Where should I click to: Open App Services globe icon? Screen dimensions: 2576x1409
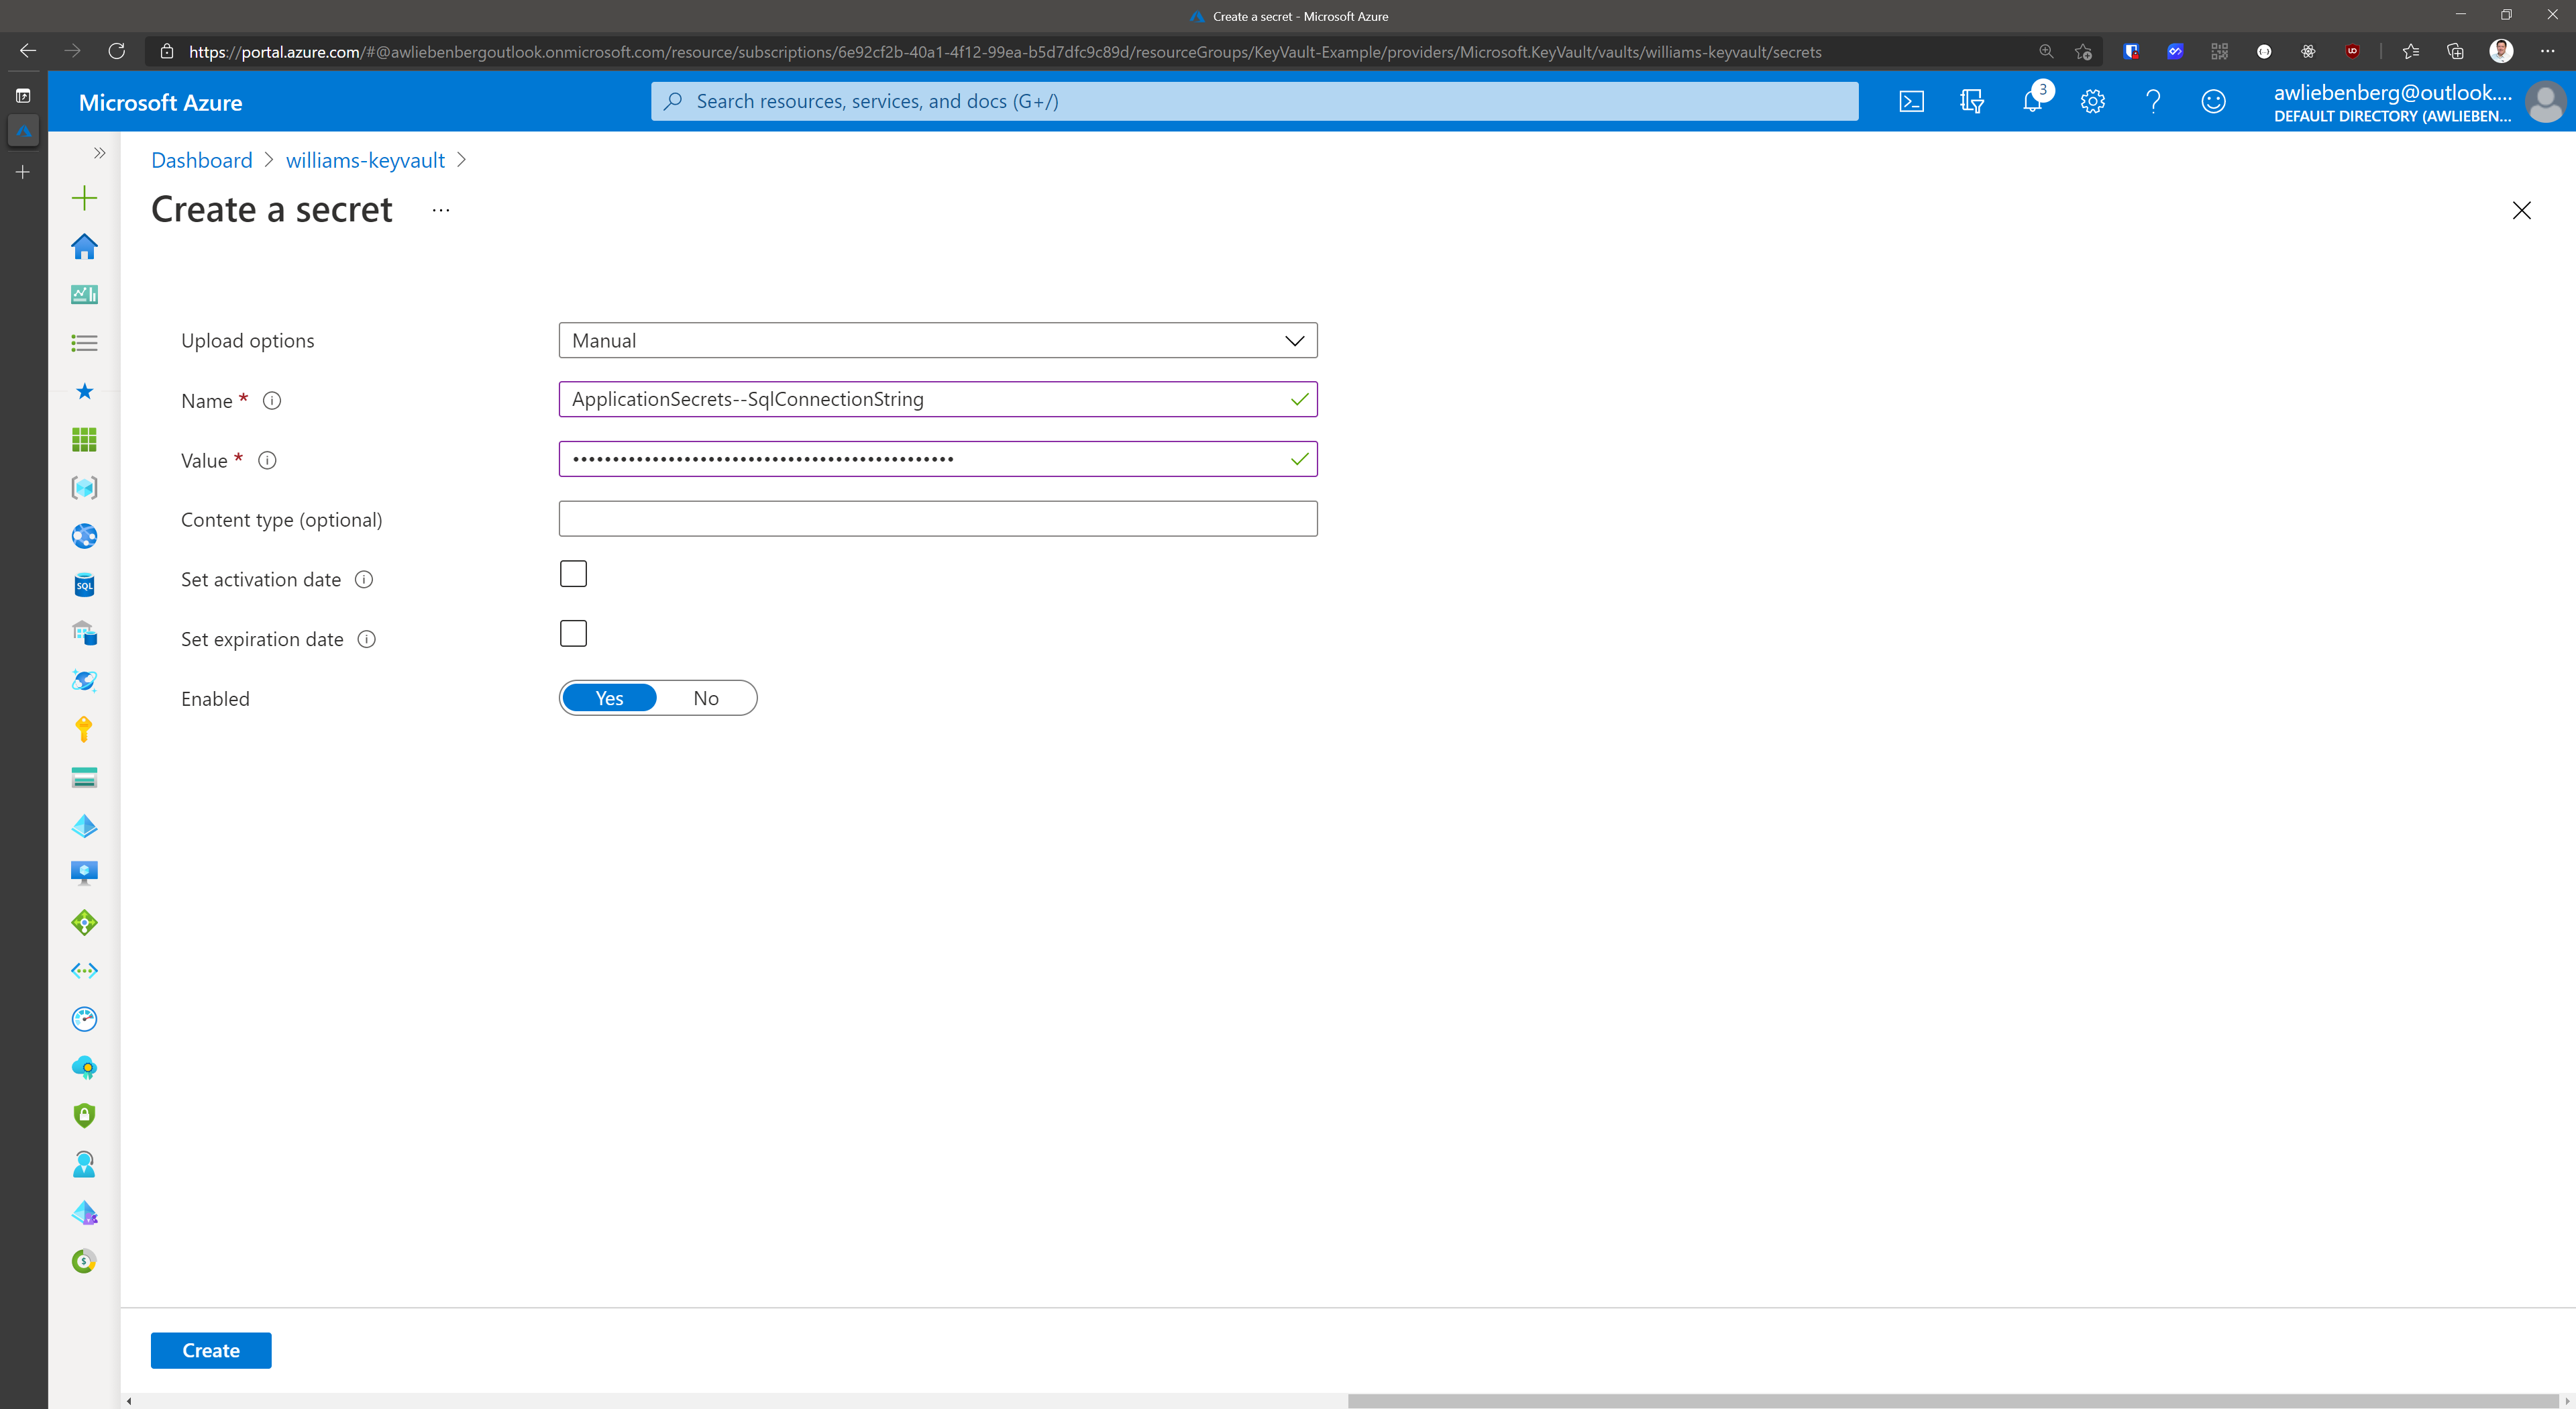pyautogui.click(x=84, y=536)
